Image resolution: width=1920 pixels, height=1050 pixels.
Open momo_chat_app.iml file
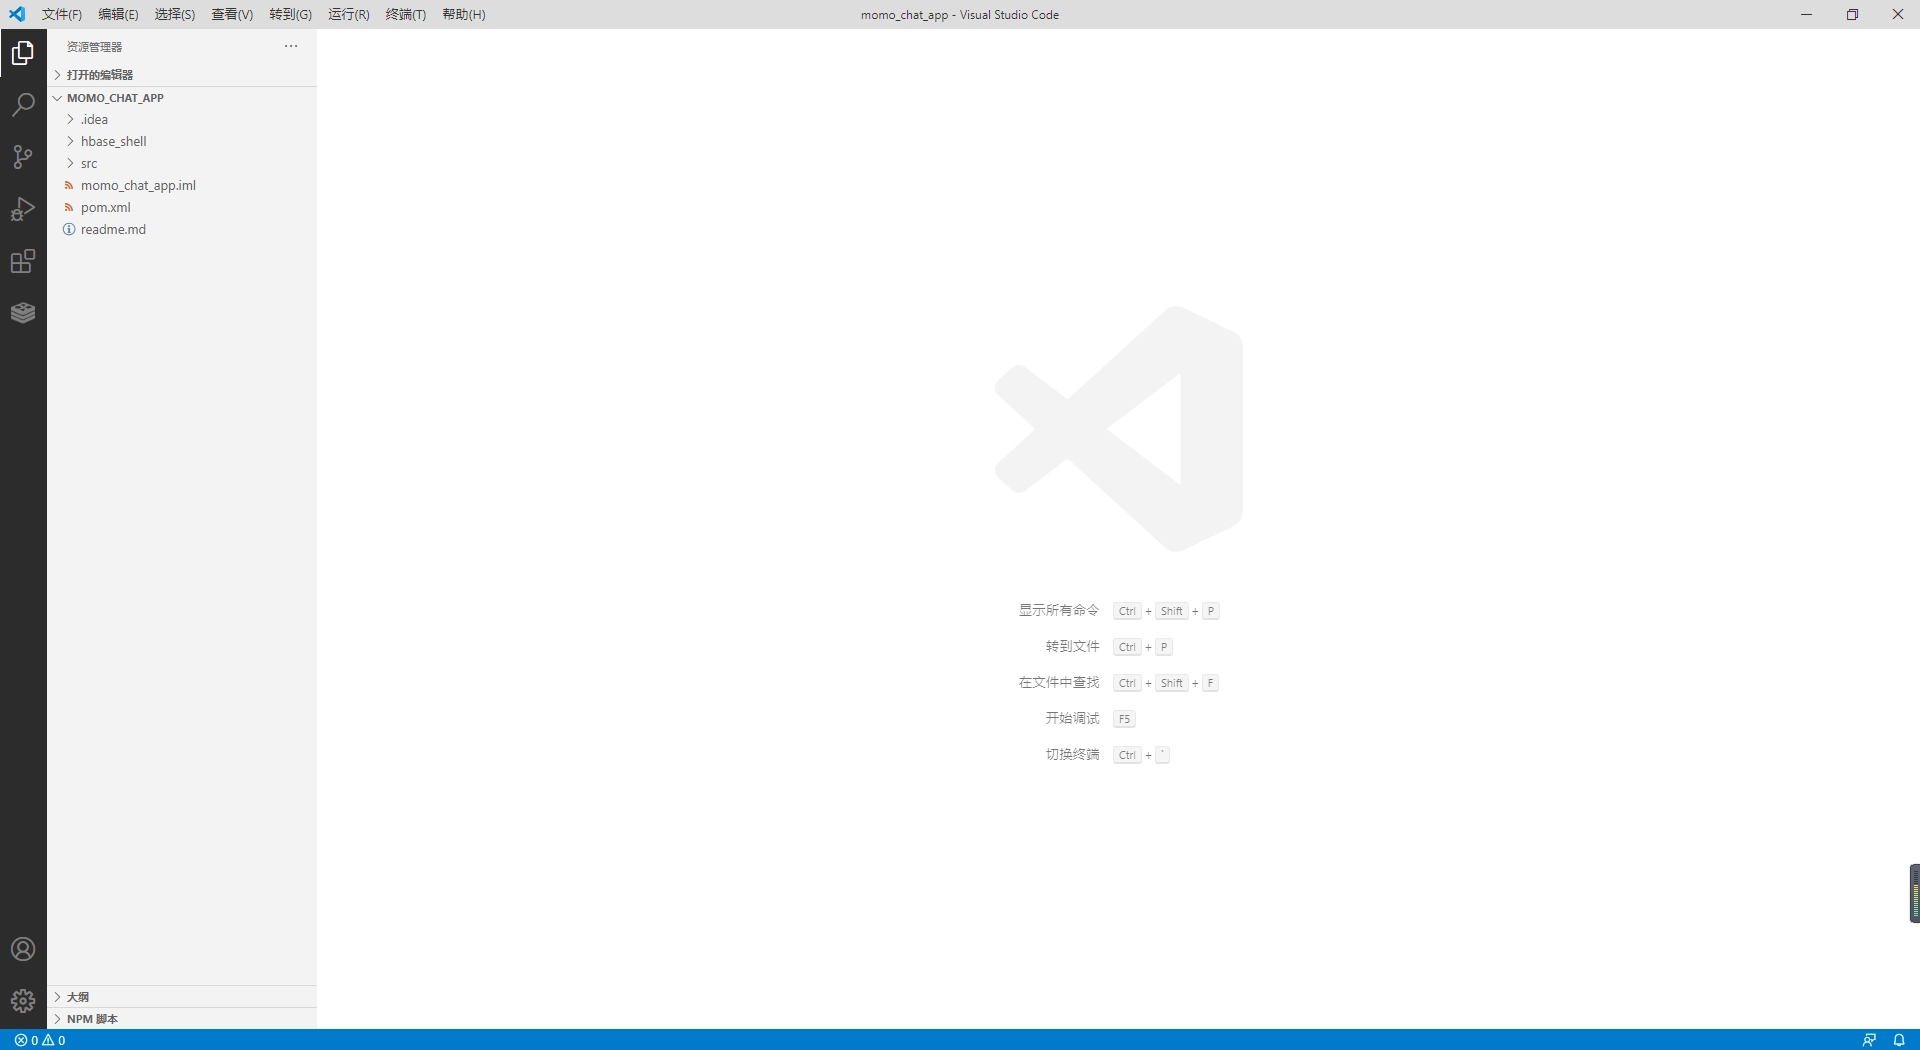[x=182, y=186]
